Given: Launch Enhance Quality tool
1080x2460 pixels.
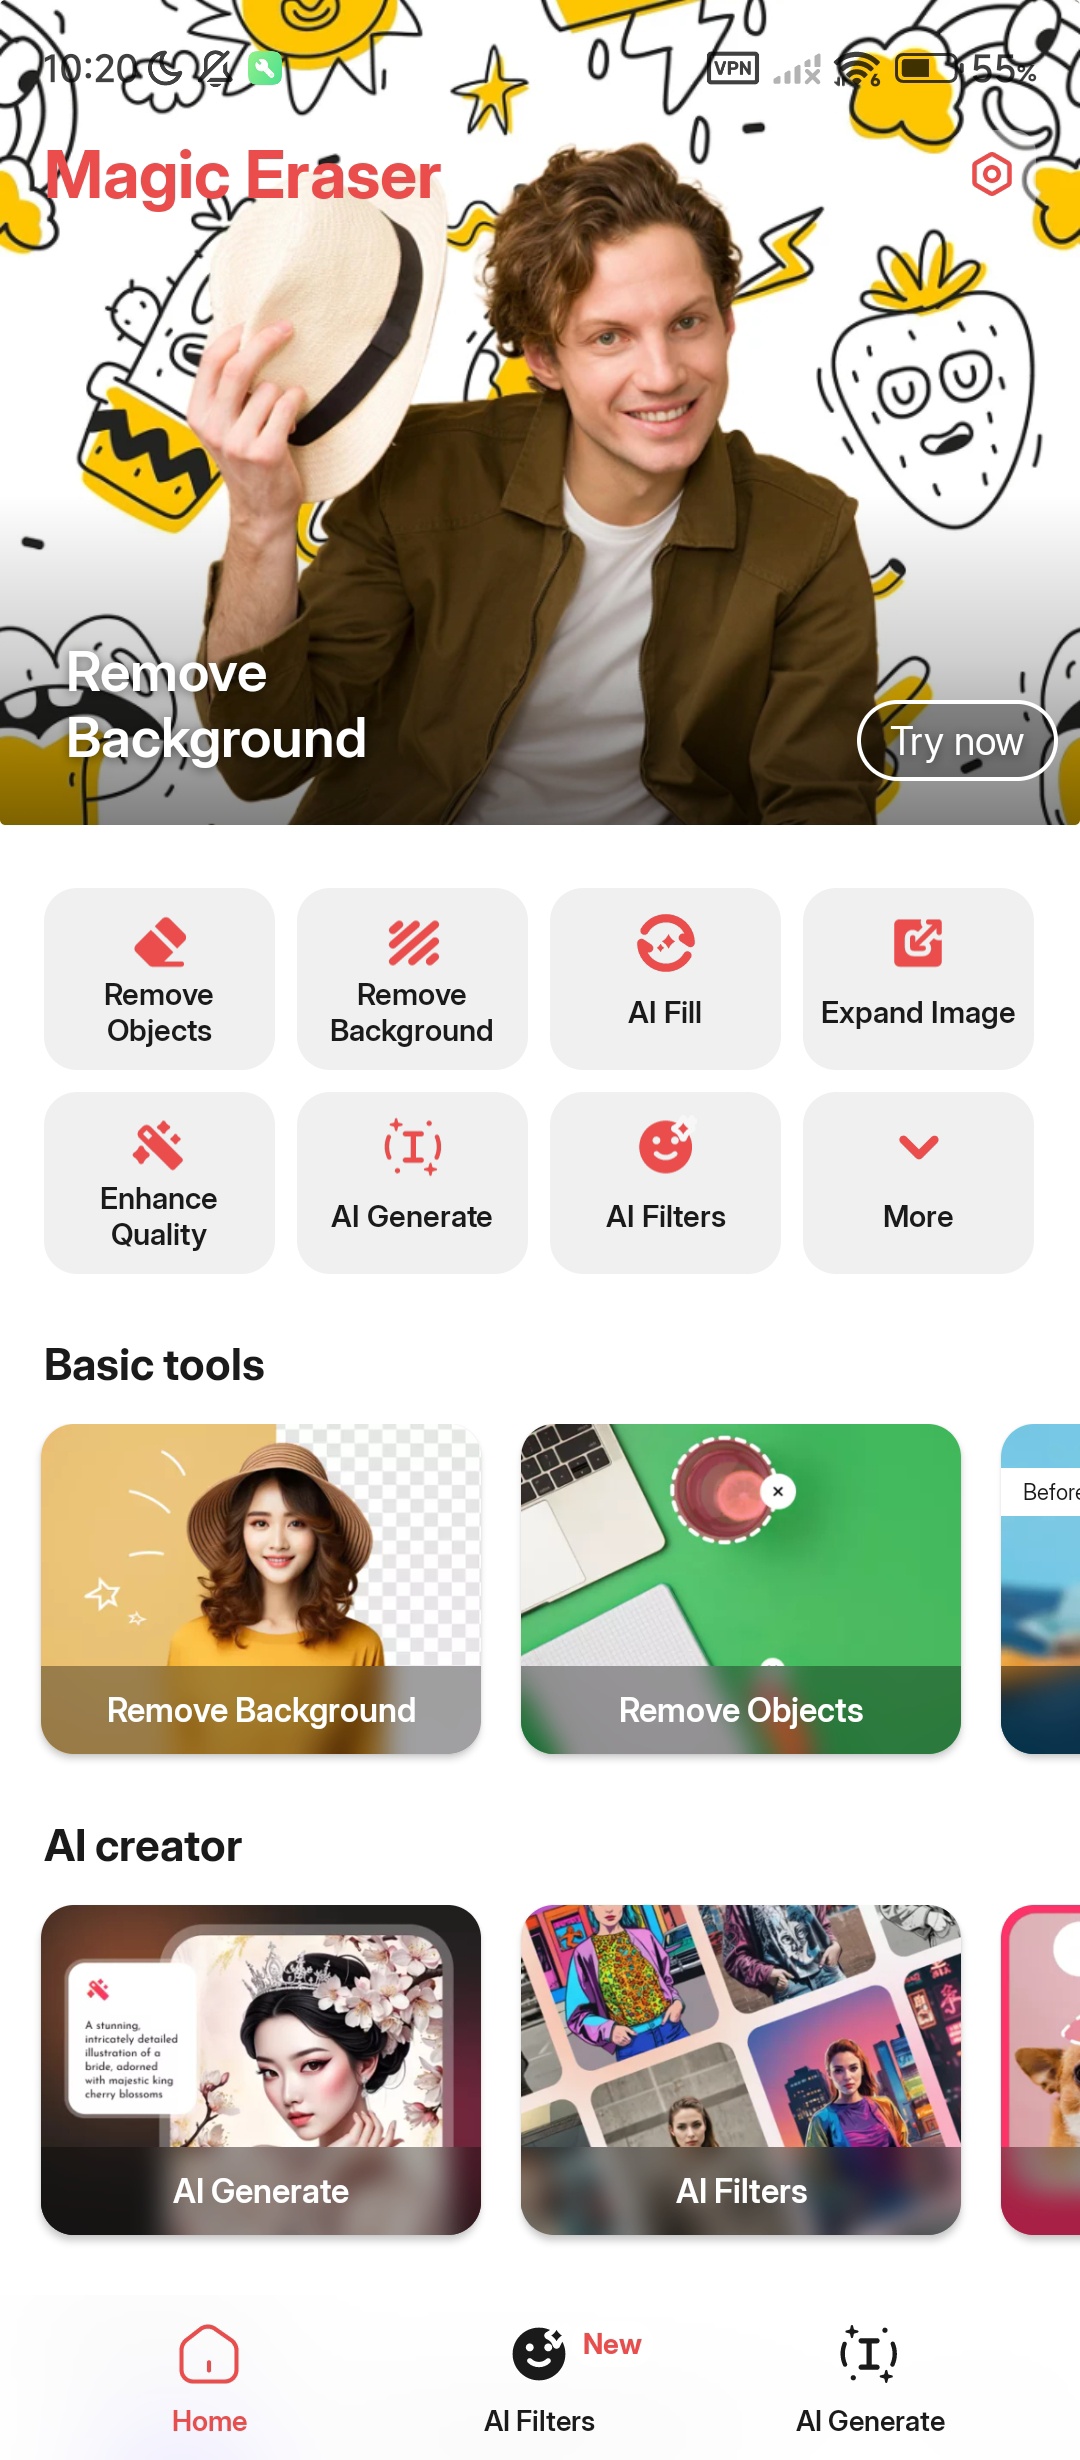Looking at the screenshot, I should pos(159,1183).
